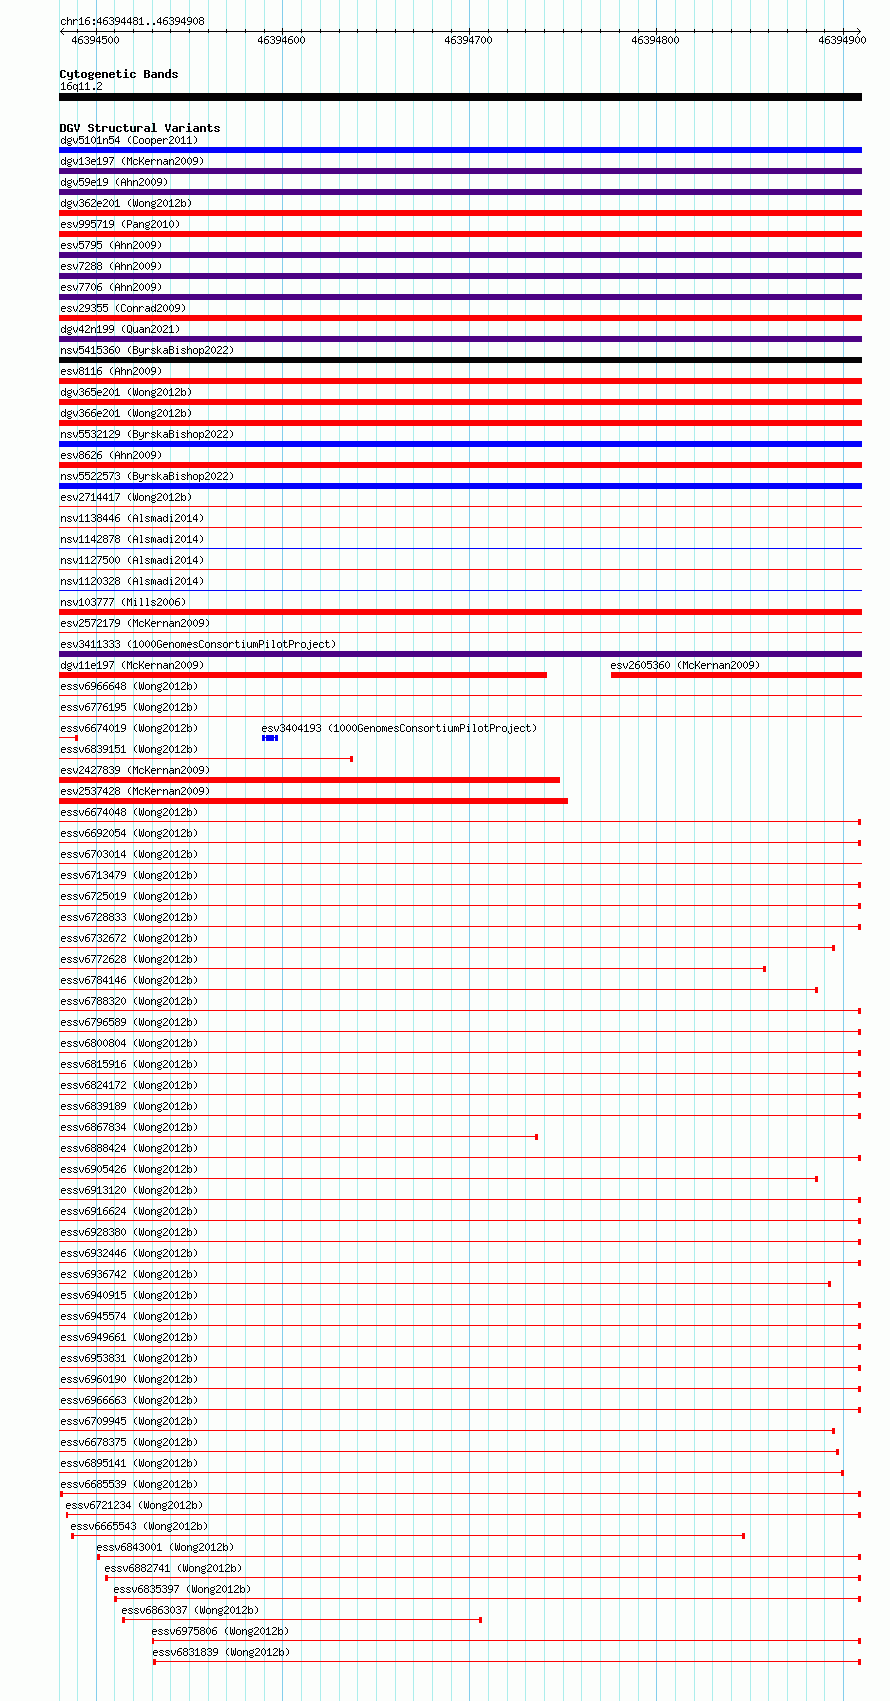
Task: Click esv2537428 (McKernan2009) label
Action: (135, 791)
